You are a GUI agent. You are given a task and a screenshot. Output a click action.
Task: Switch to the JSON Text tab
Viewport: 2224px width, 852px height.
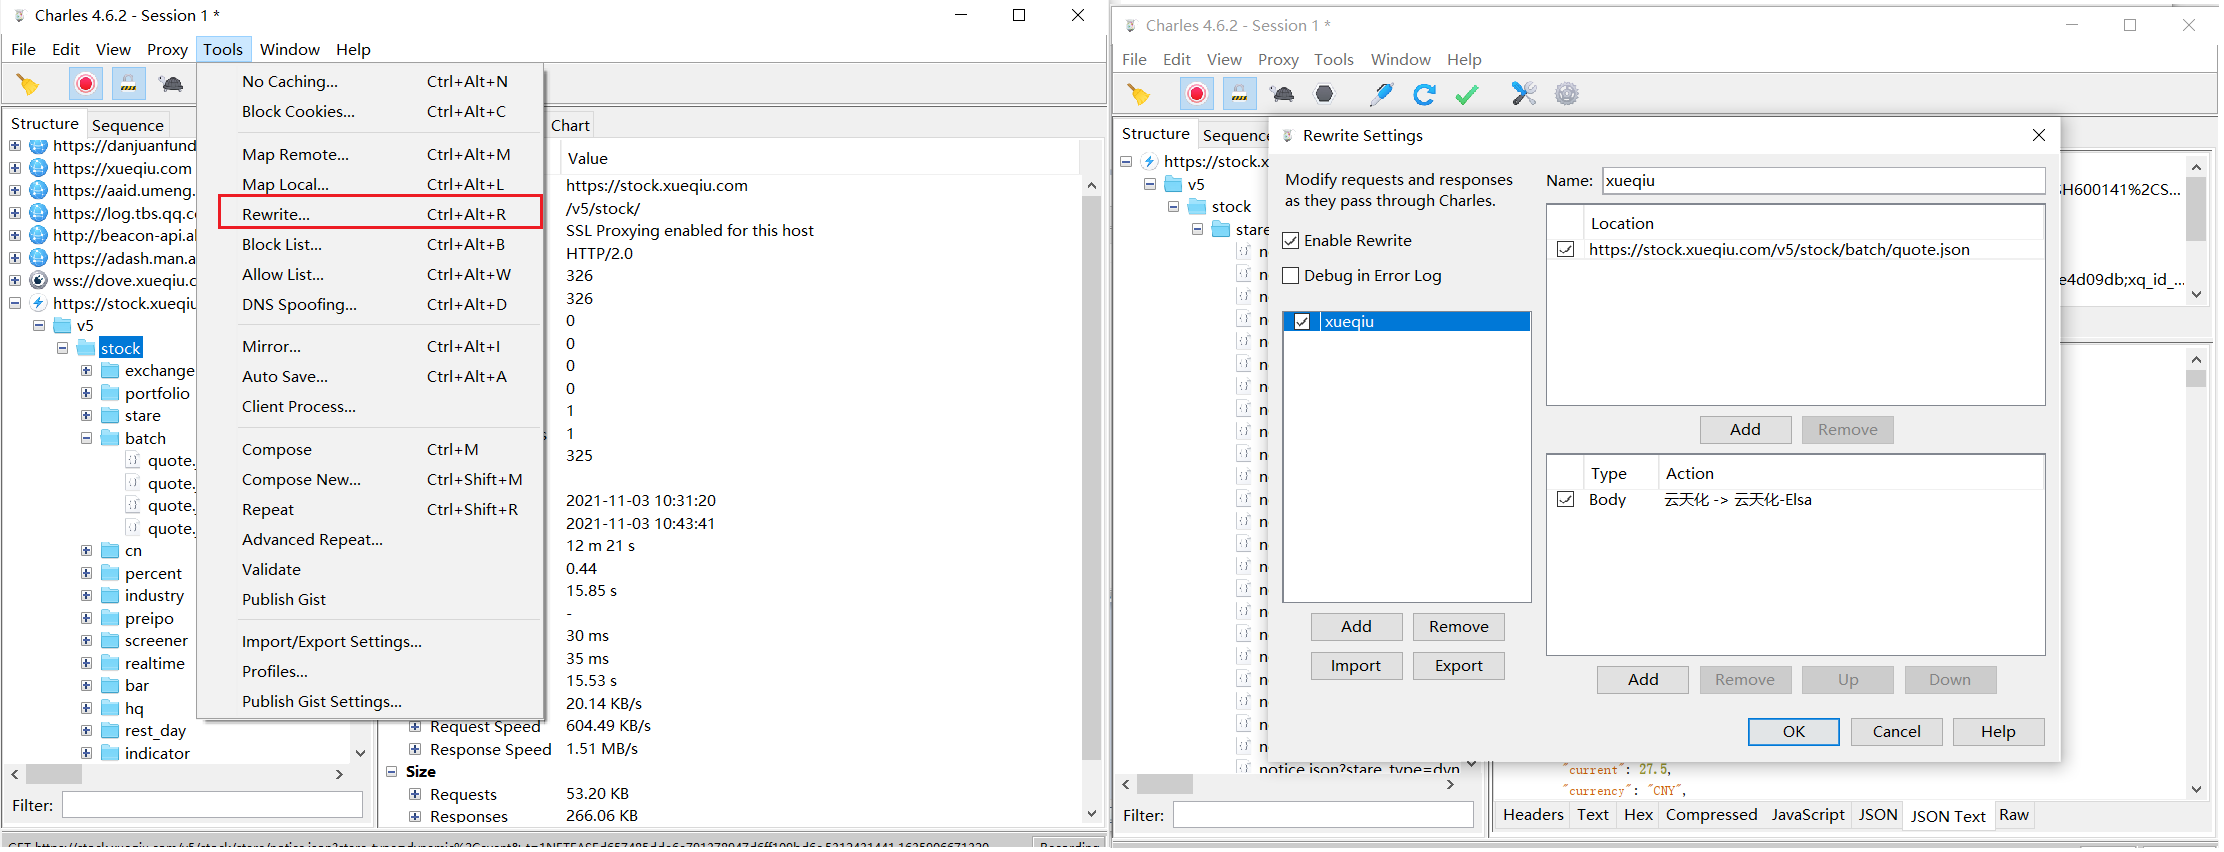1948,816
